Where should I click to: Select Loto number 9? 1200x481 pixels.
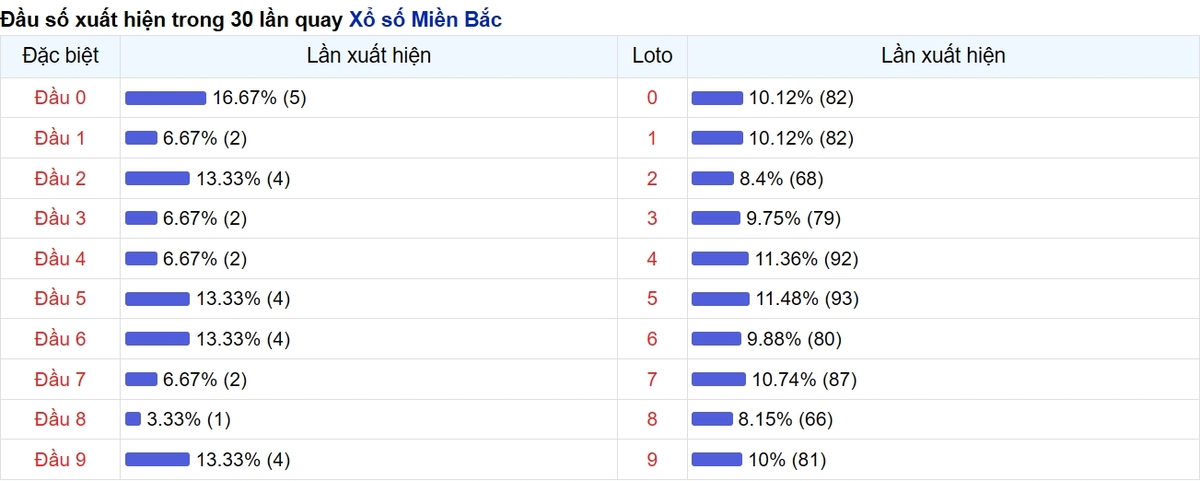coord(652,459)
